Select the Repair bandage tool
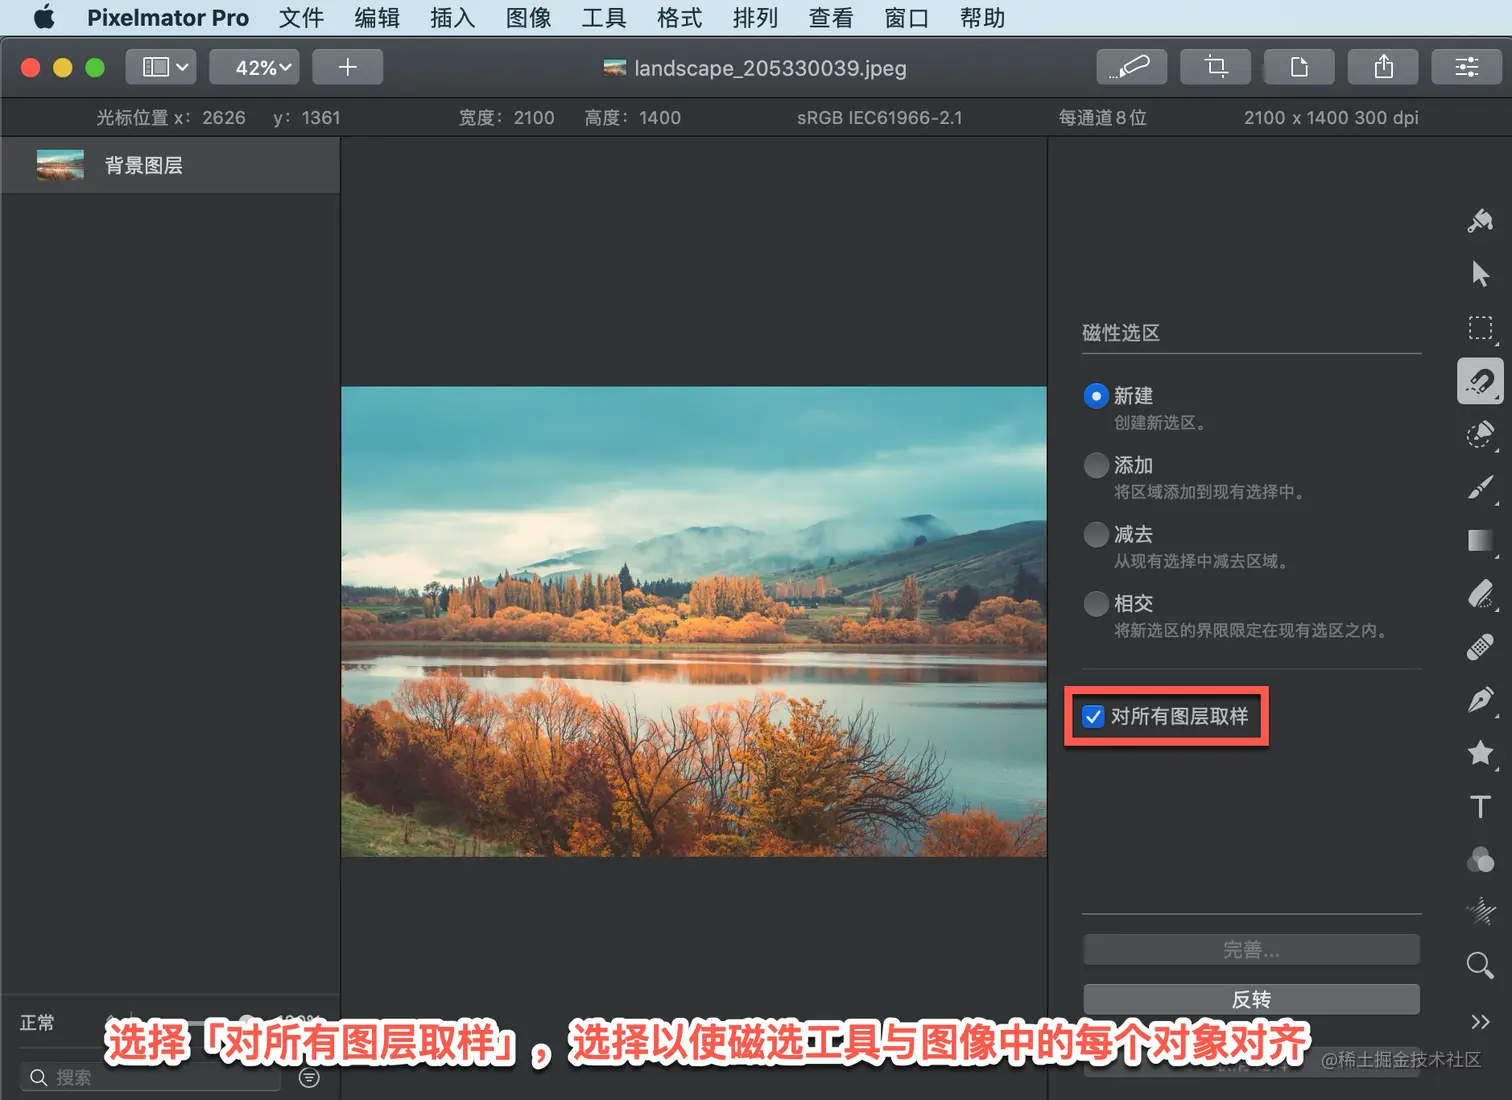The width and height of the screenshot is (1512, 1100). pyautogui.click(x=1480, y=647)
